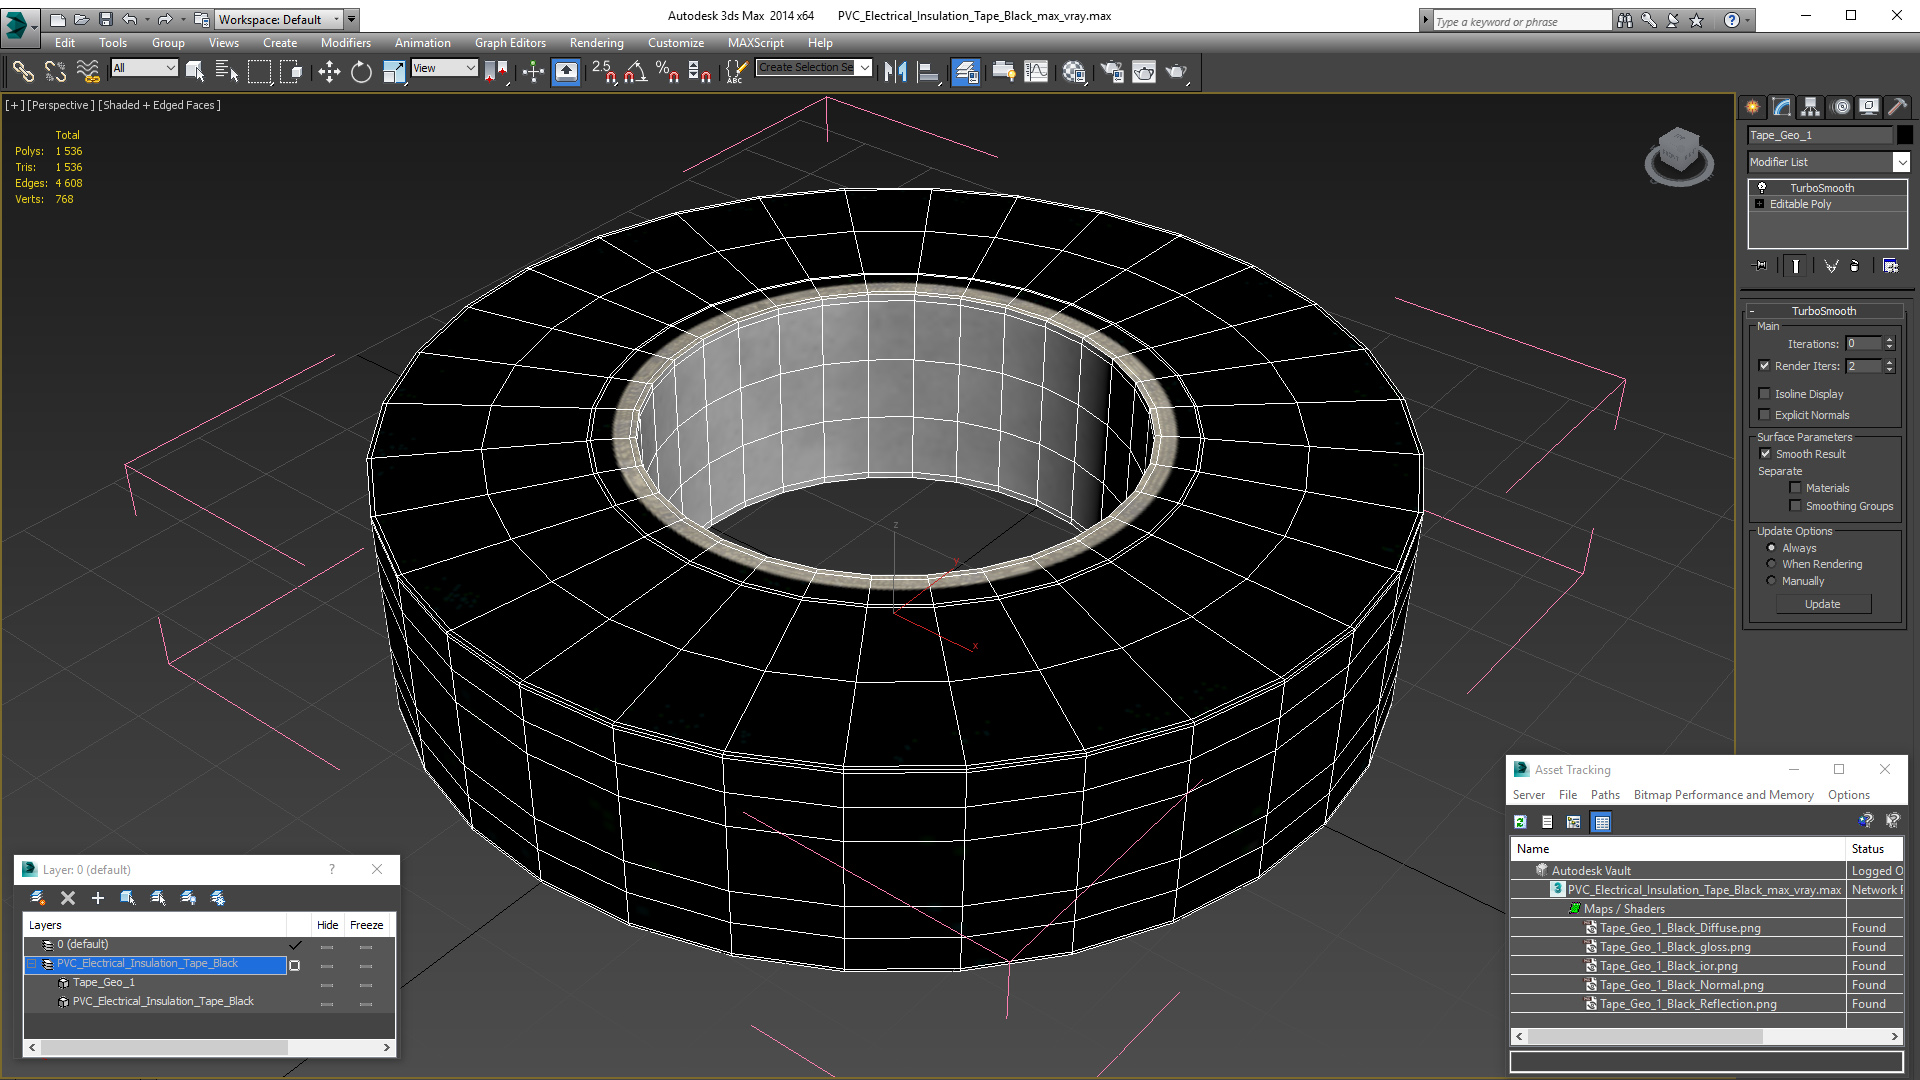1920x1080 pixels.
Task: Open the Material Editor
Action: pyautogui.click(x=1074, y=72)
